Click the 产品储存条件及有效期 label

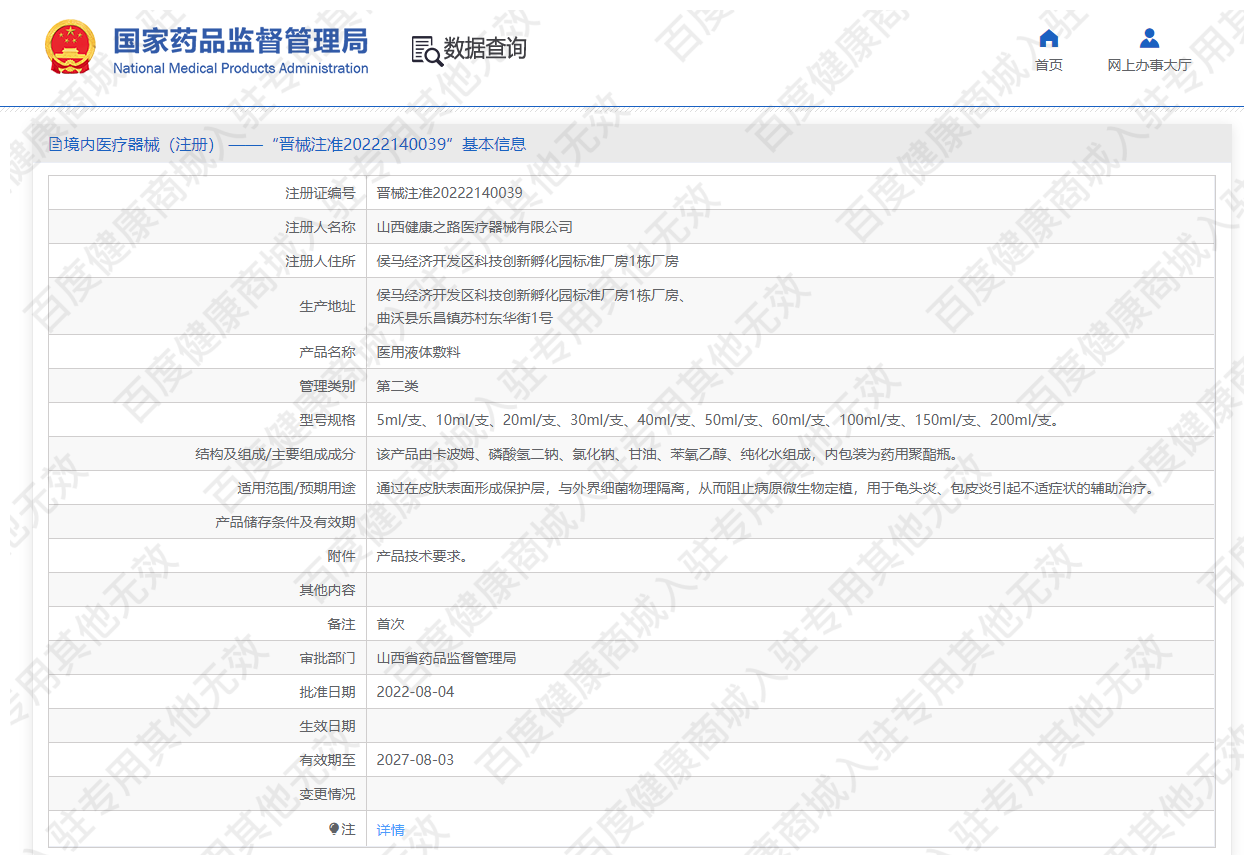coord(285,522)
